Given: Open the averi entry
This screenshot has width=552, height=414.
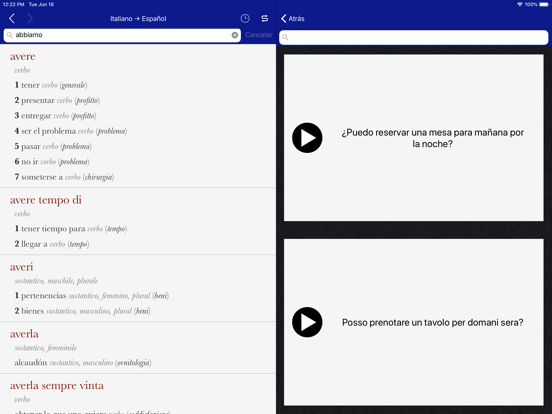Looking at the screenshot, I should [21, 267].
